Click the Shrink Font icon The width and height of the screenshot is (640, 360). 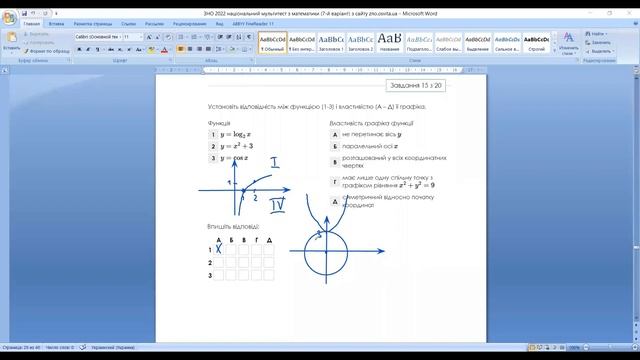(x=158, y=37)
